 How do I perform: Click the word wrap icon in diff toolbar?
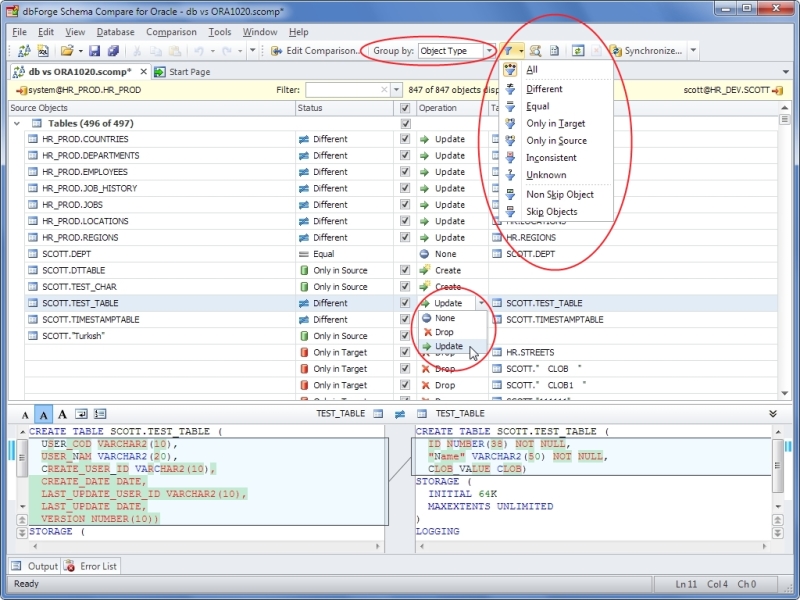pos(81,414)
